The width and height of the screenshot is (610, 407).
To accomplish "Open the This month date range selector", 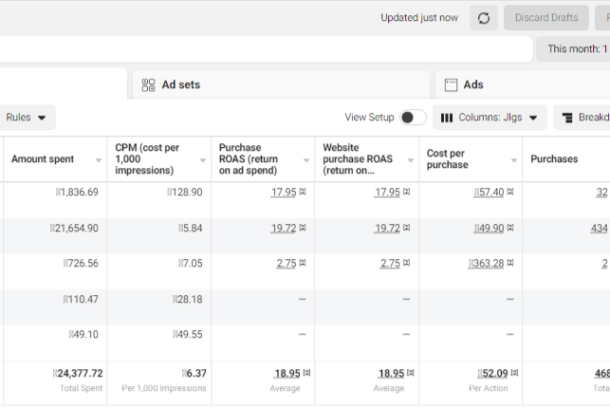I will [576, 49].
